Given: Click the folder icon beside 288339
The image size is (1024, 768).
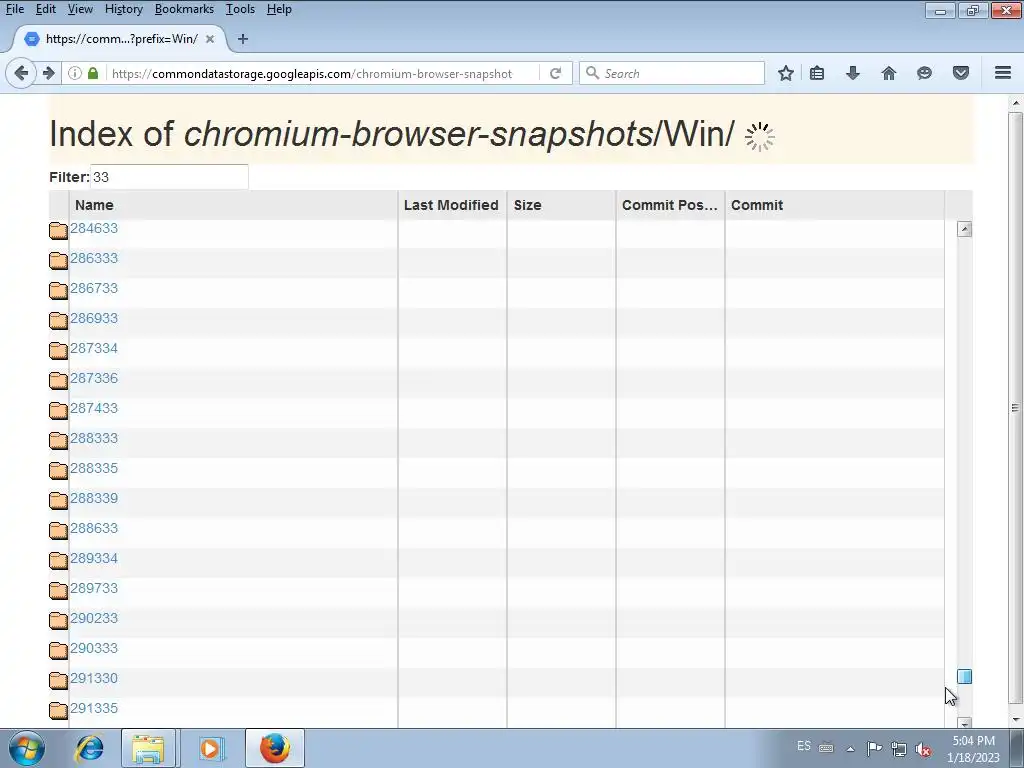Looking at the screenshot, I should coord(58,500).
